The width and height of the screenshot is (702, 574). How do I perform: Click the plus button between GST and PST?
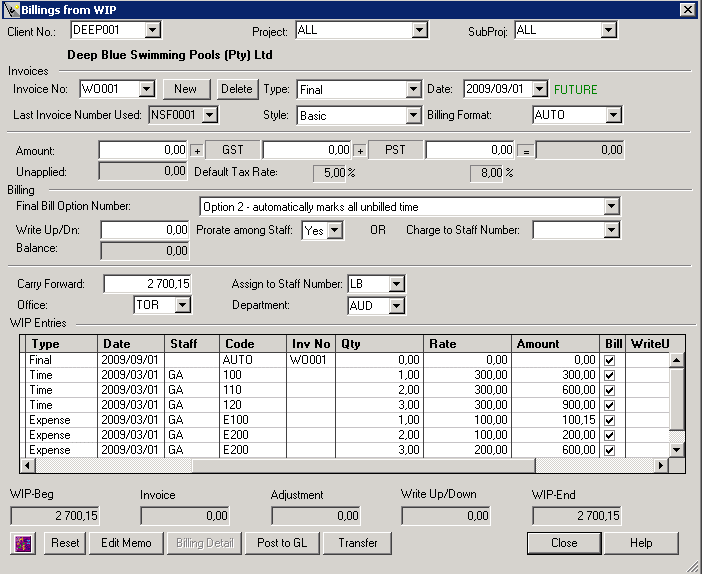click(360, 150)
